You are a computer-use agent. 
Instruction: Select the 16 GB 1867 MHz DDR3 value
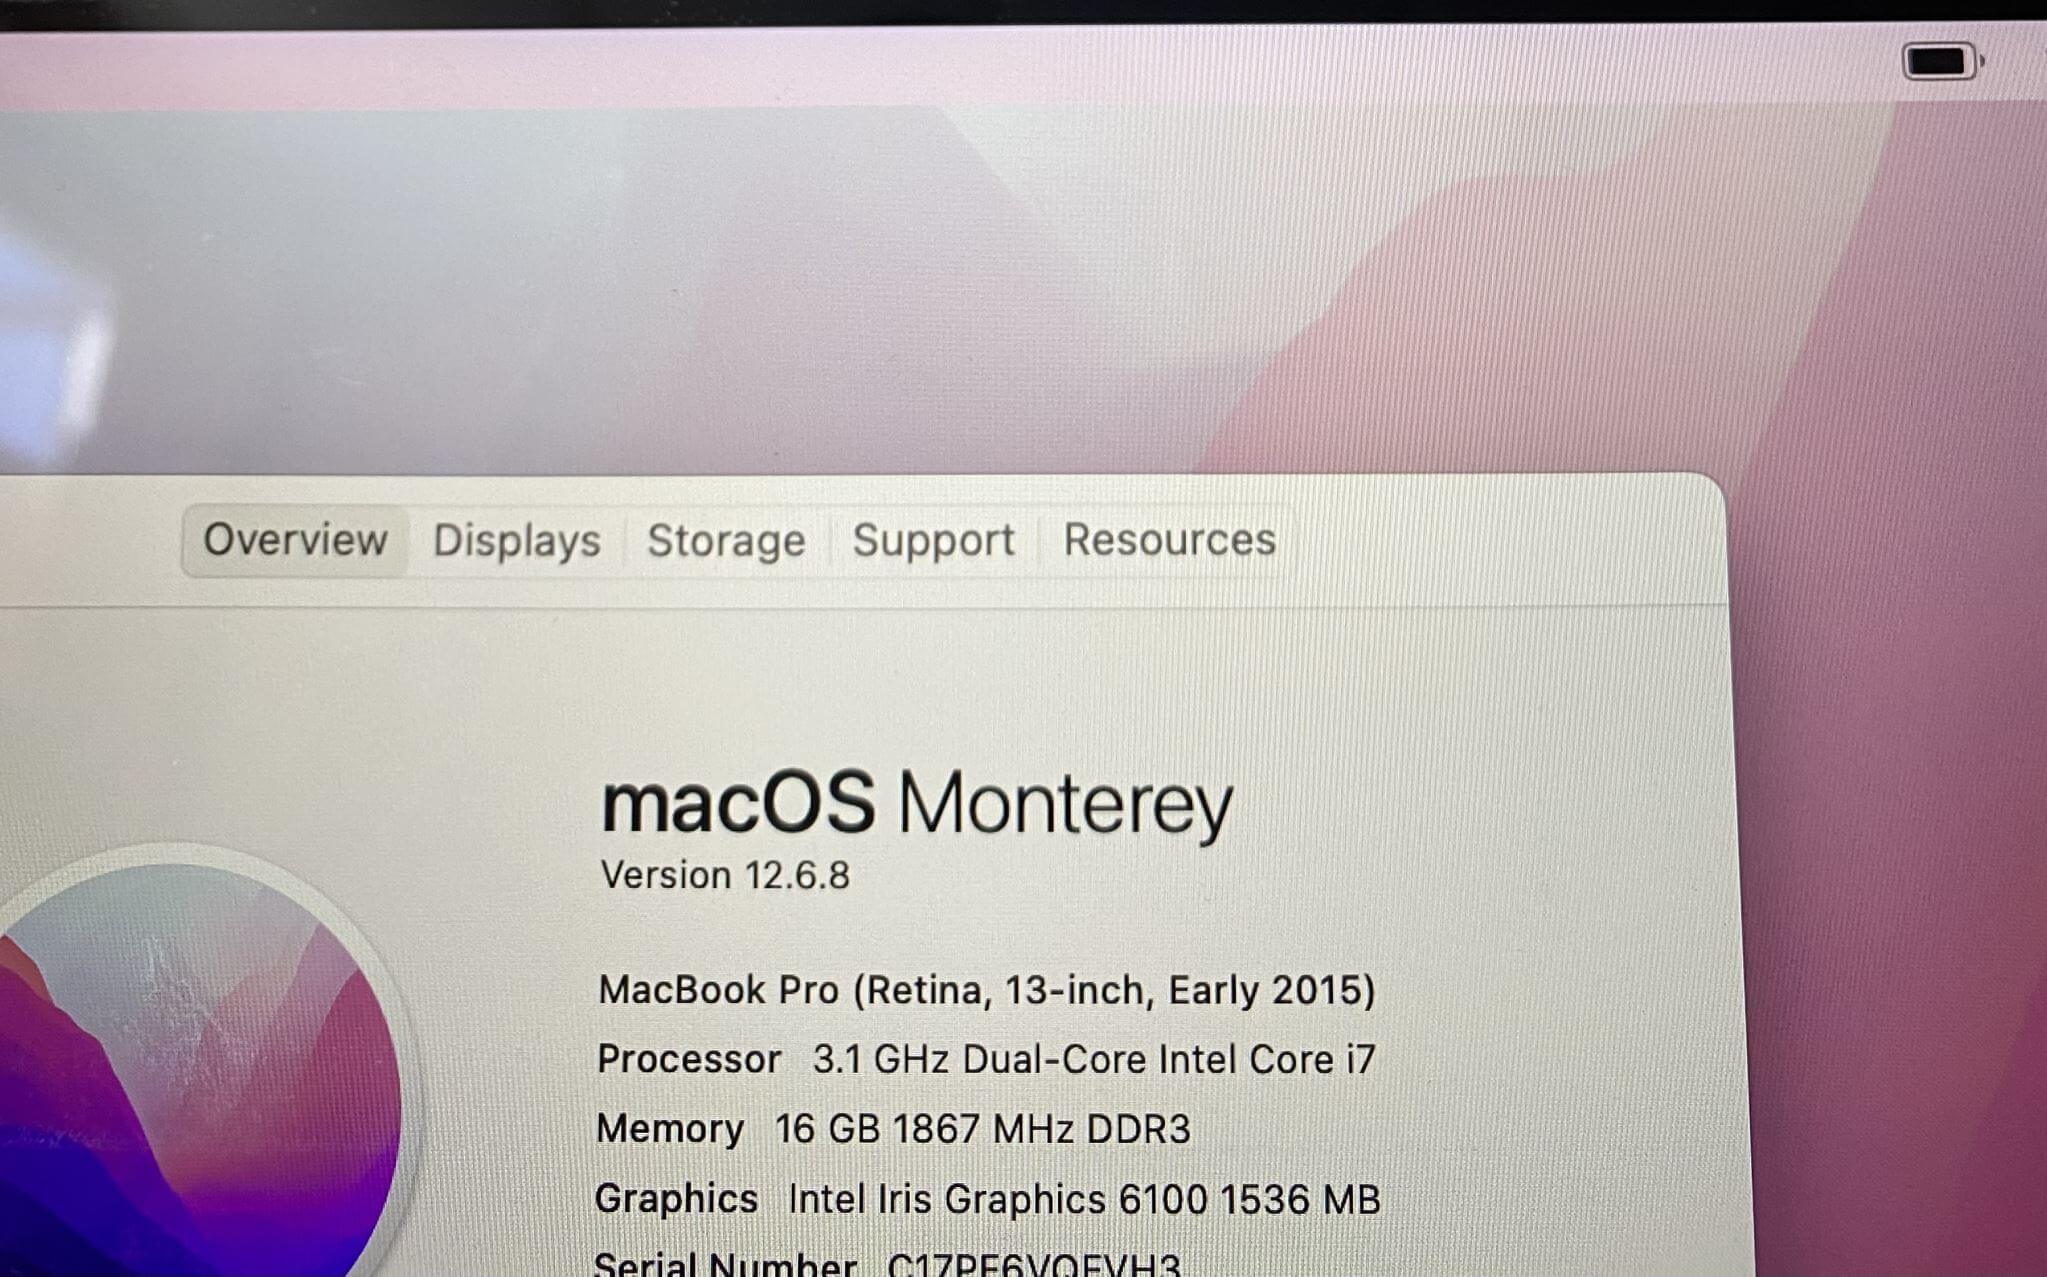[982, 1129]
